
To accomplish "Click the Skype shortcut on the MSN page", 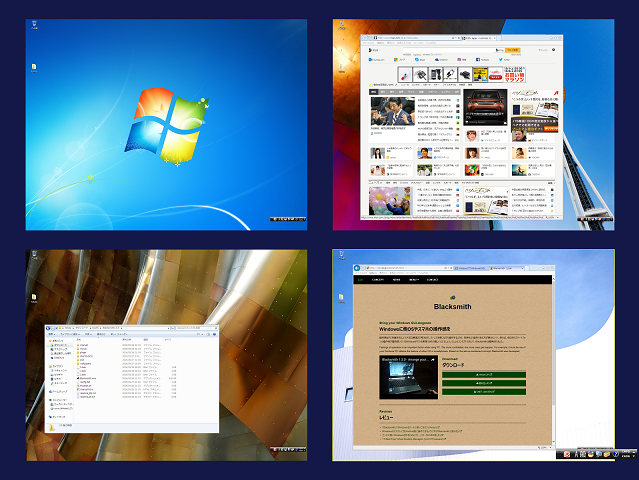I will click(420, 60).
